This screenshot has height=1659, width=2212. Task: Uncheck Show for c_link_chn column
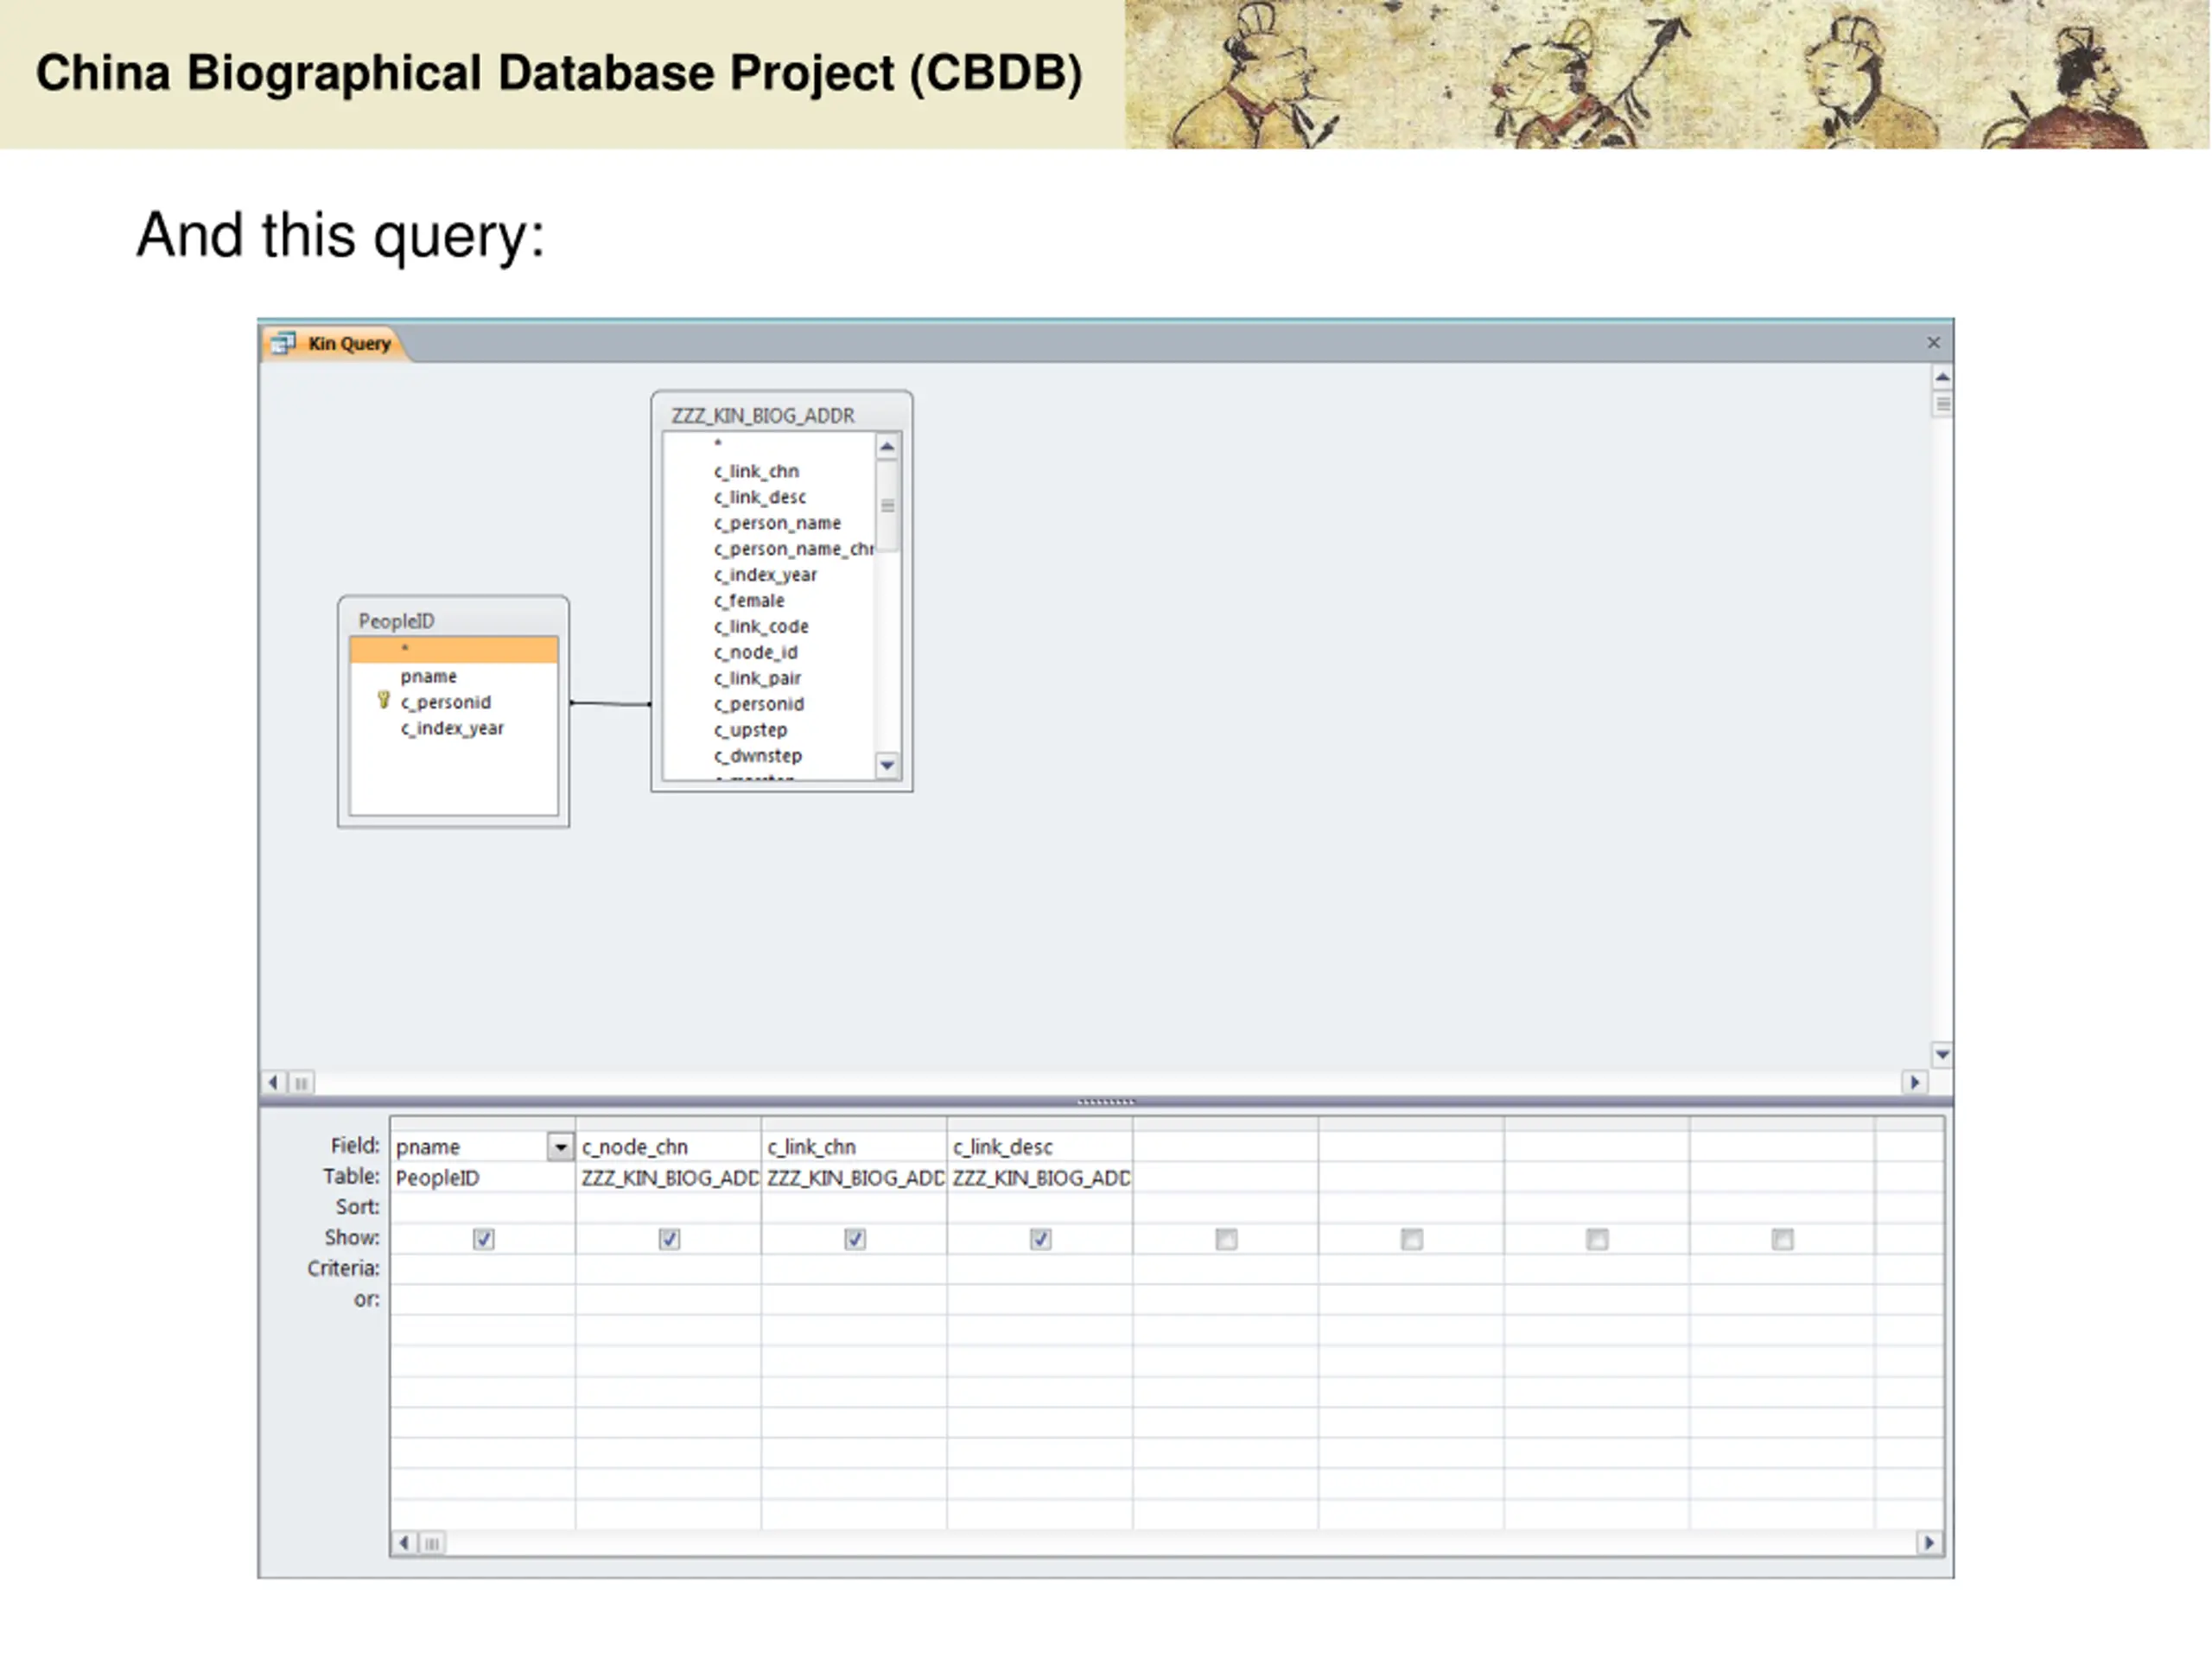point(855,1239)
